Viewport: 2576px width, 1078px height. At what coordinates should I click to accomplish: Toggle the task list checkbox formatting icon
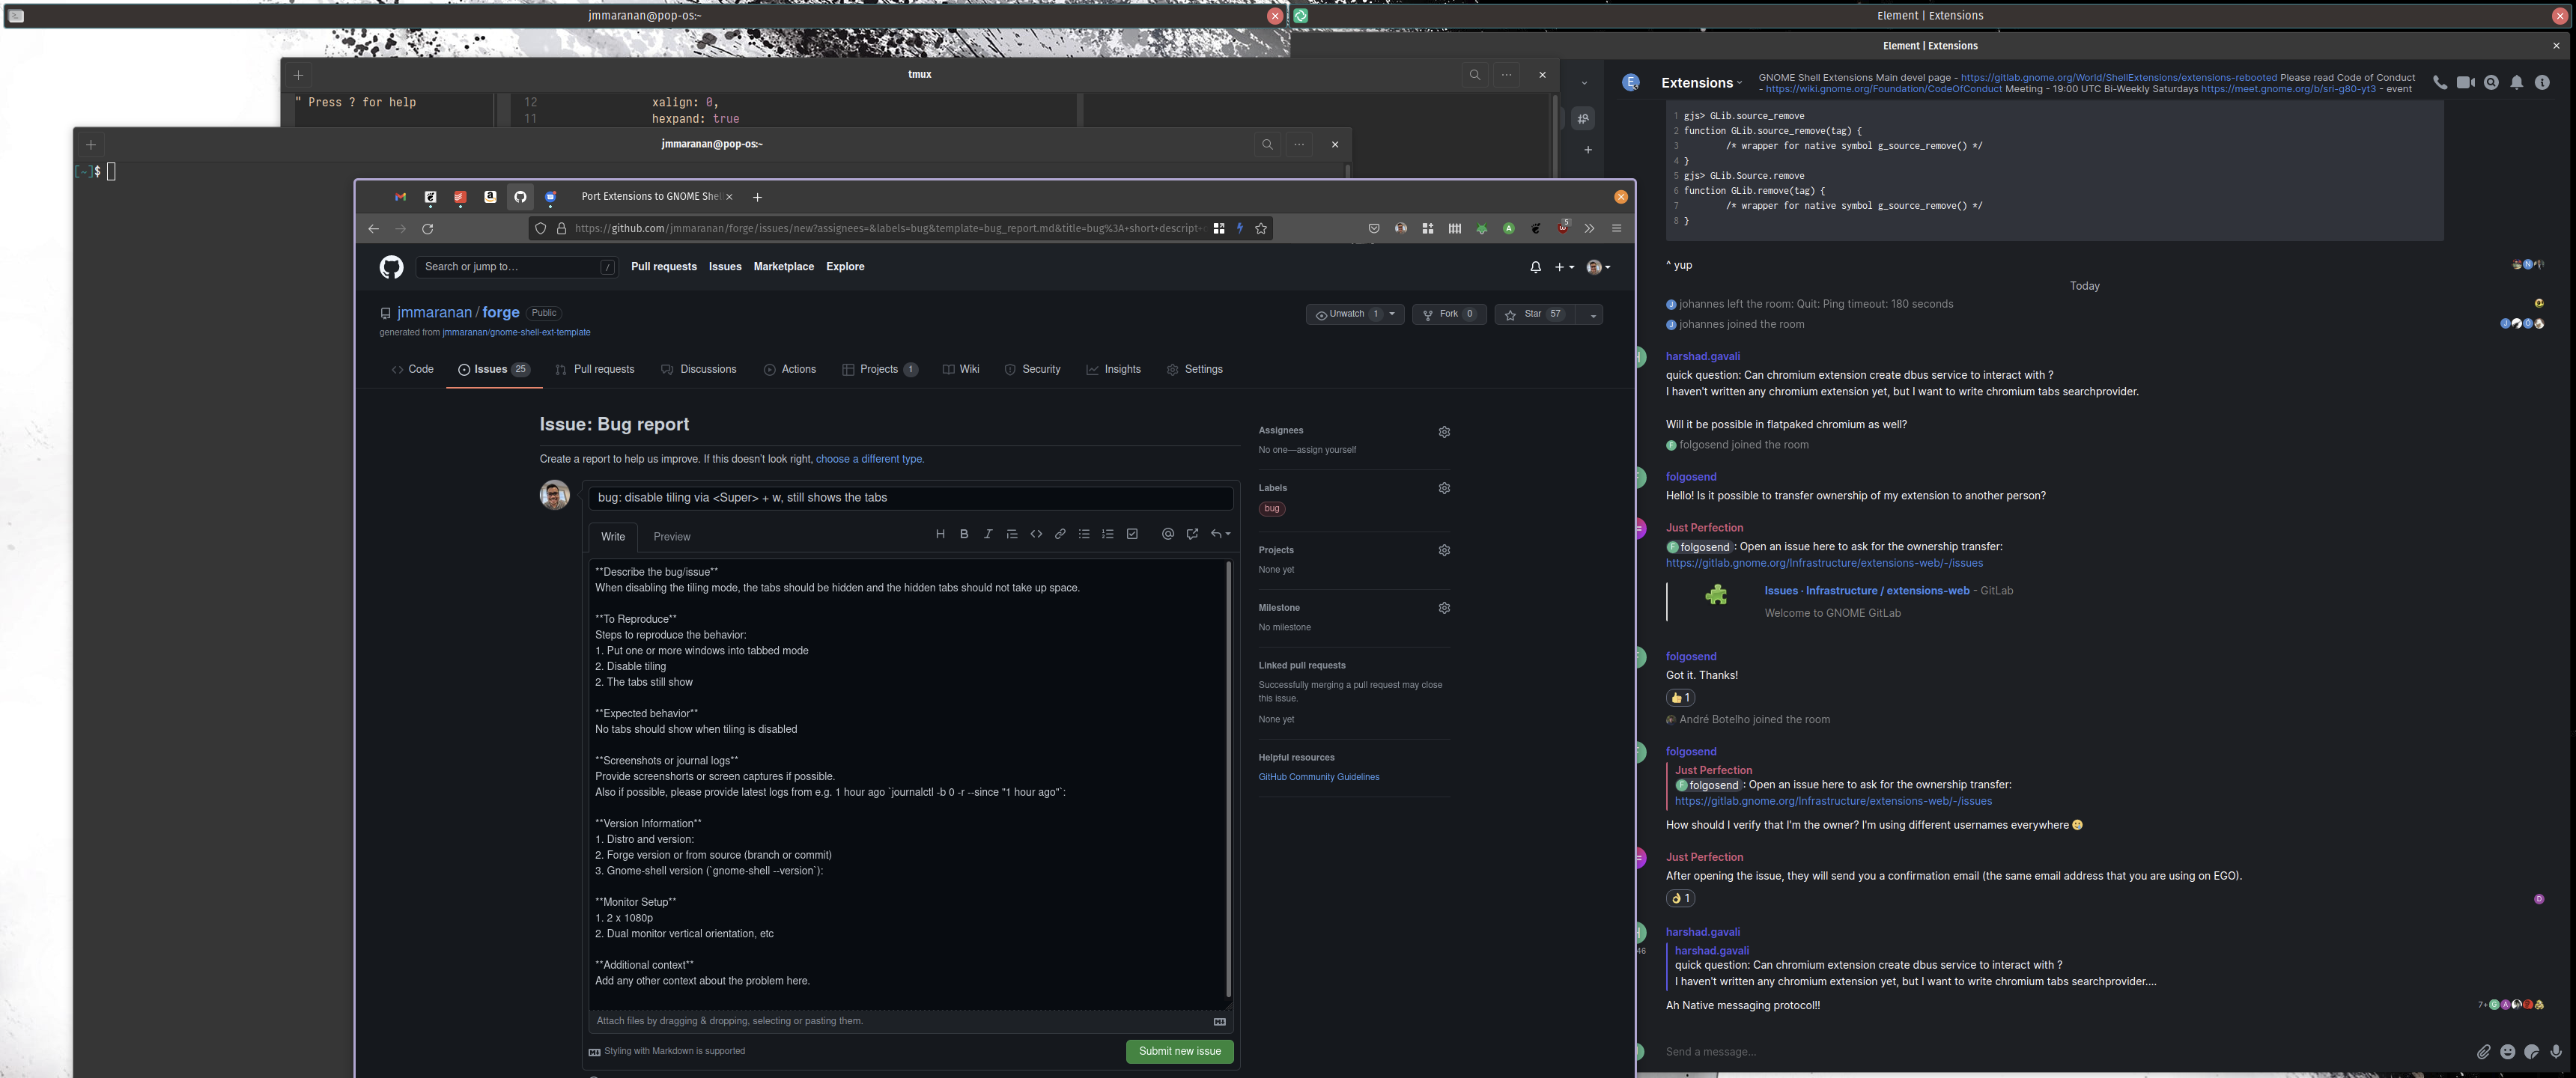click(1132, 533)
